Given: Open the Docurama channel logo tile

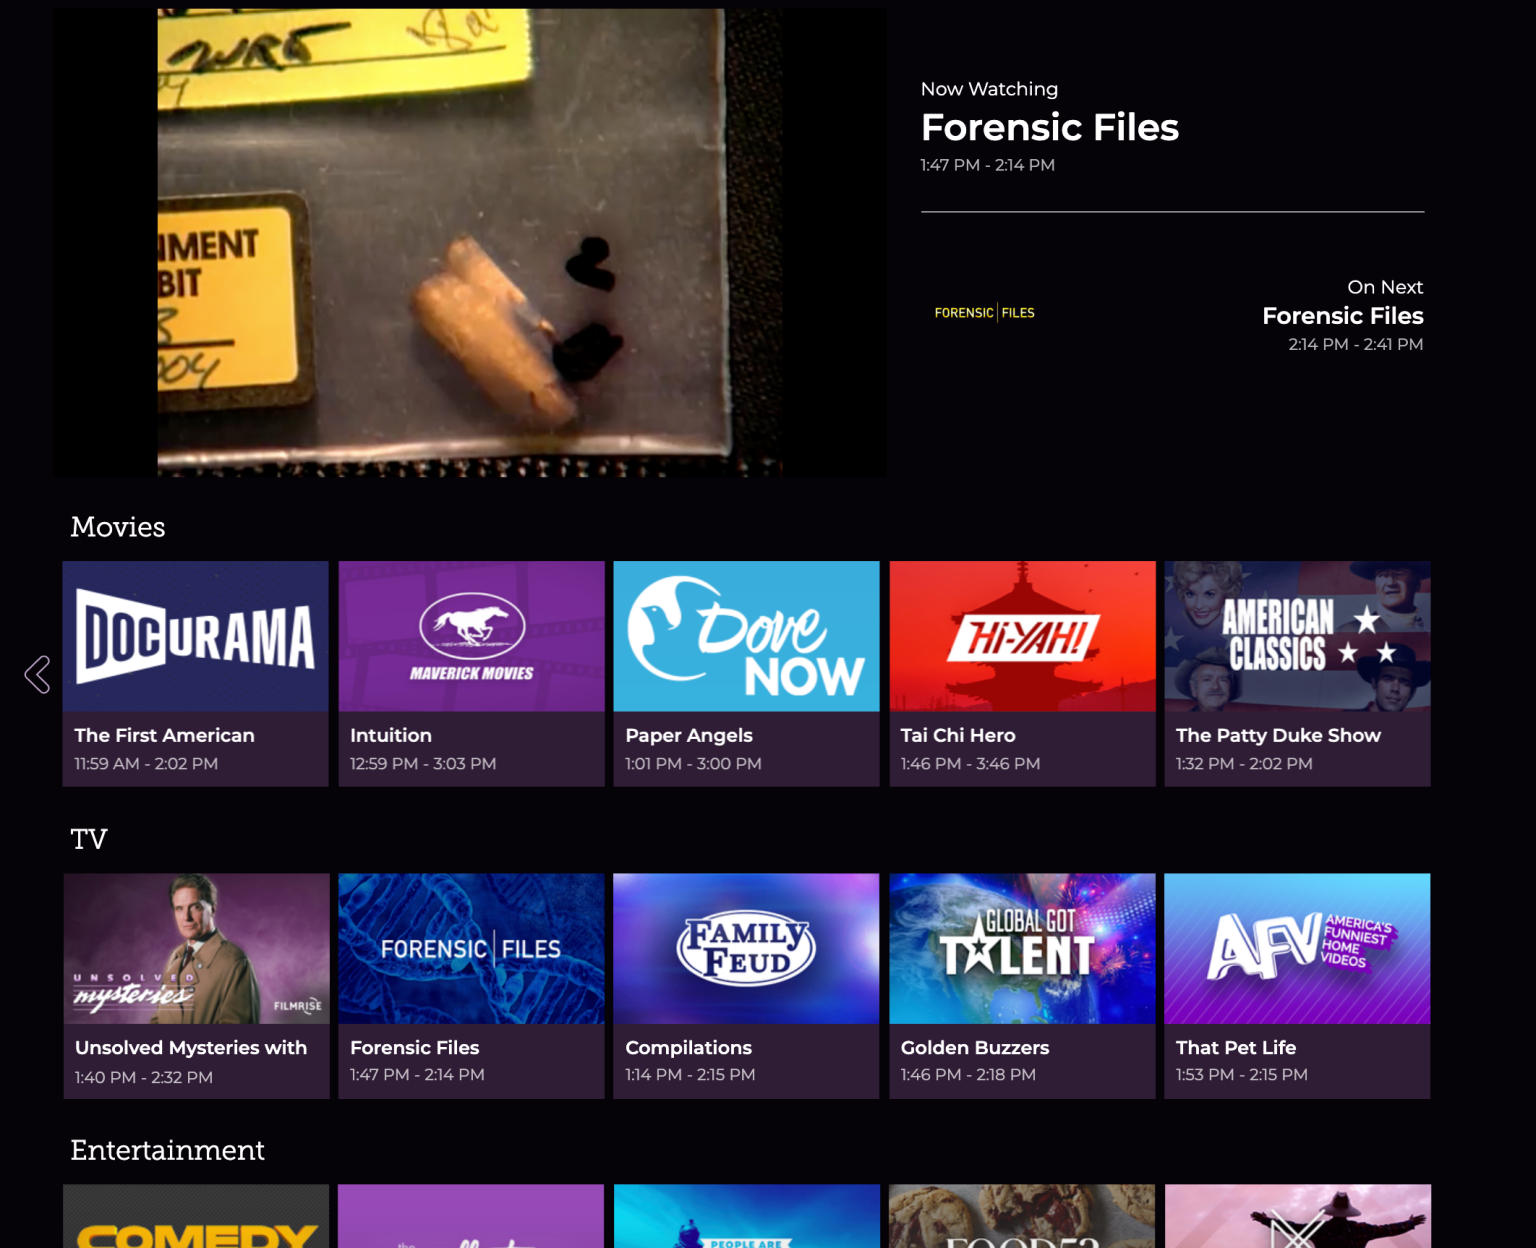Looking at the screenshot, I should click(196, 637).
